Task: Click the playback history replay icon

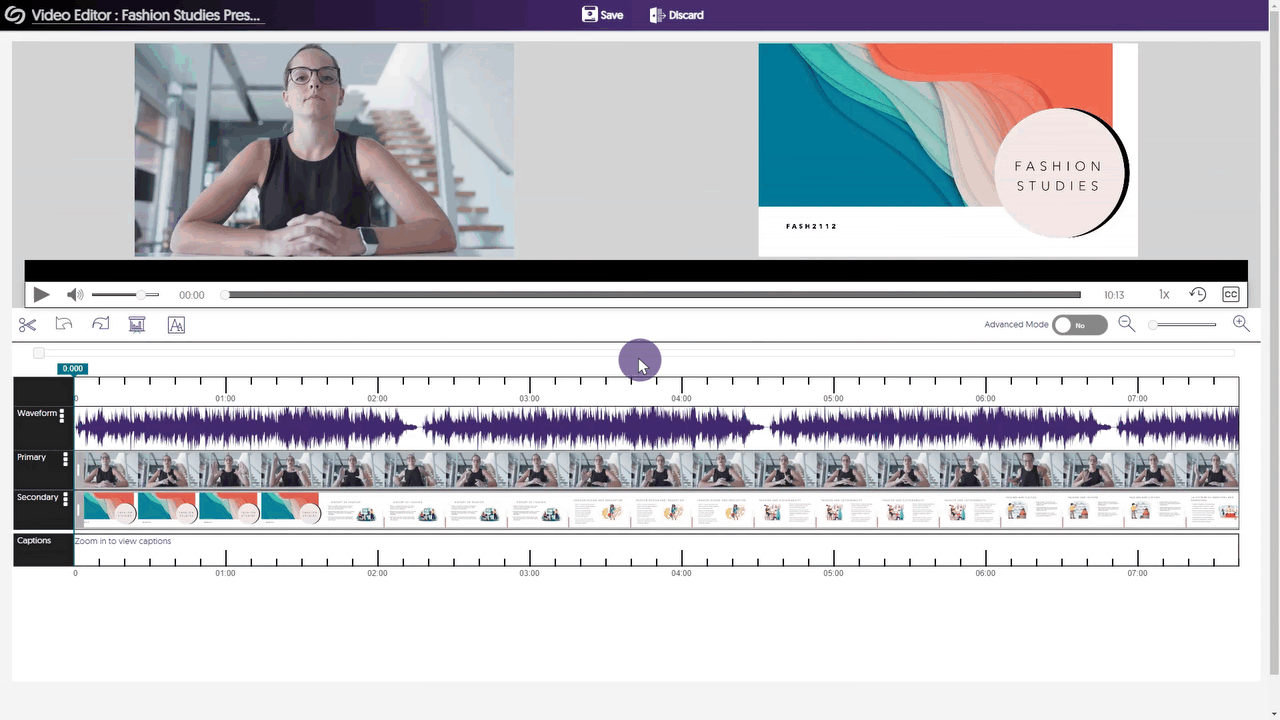Action: coord(1197,294)
